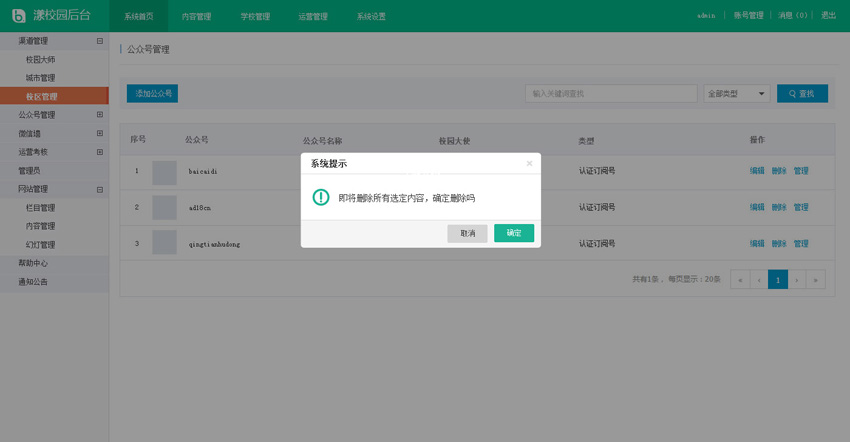Viewport: 850px width, 442px height.
Task: Click the keyword search input field
Action: tap(611, 93)
